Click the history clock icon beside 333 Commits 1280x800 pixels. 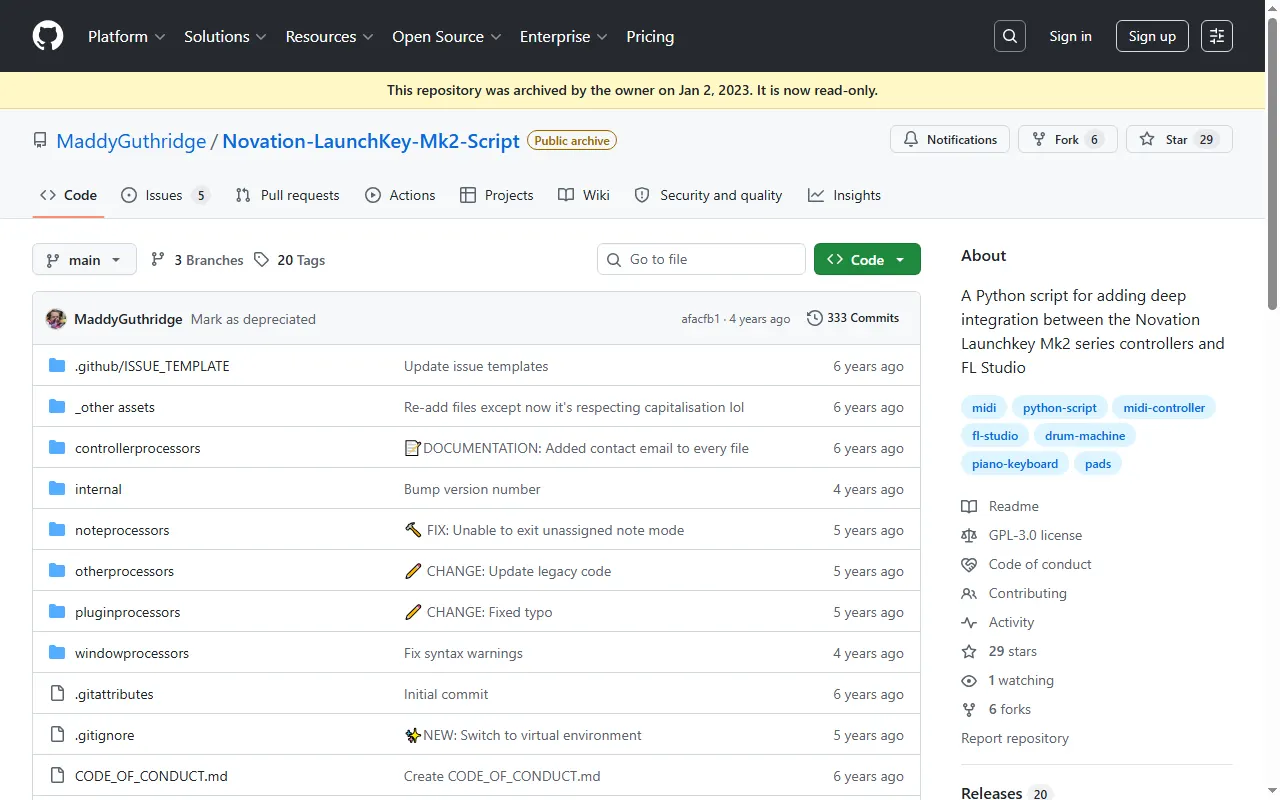point(815,318)
